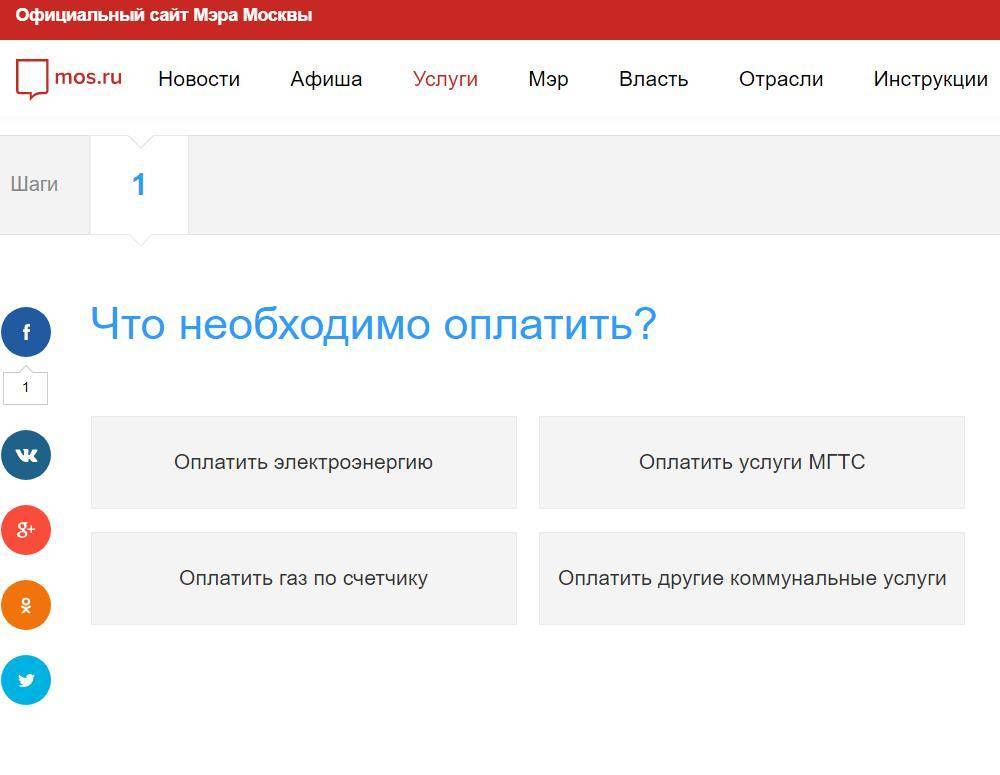Viewport: 1000px width, 775px height.
Task: Go to the Услуги section
Action: tap(445, 79)
